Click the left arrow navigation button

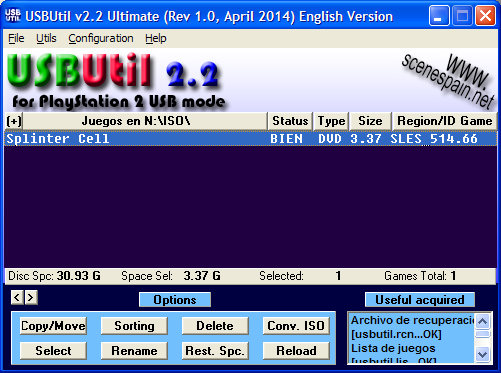(17, 297)
